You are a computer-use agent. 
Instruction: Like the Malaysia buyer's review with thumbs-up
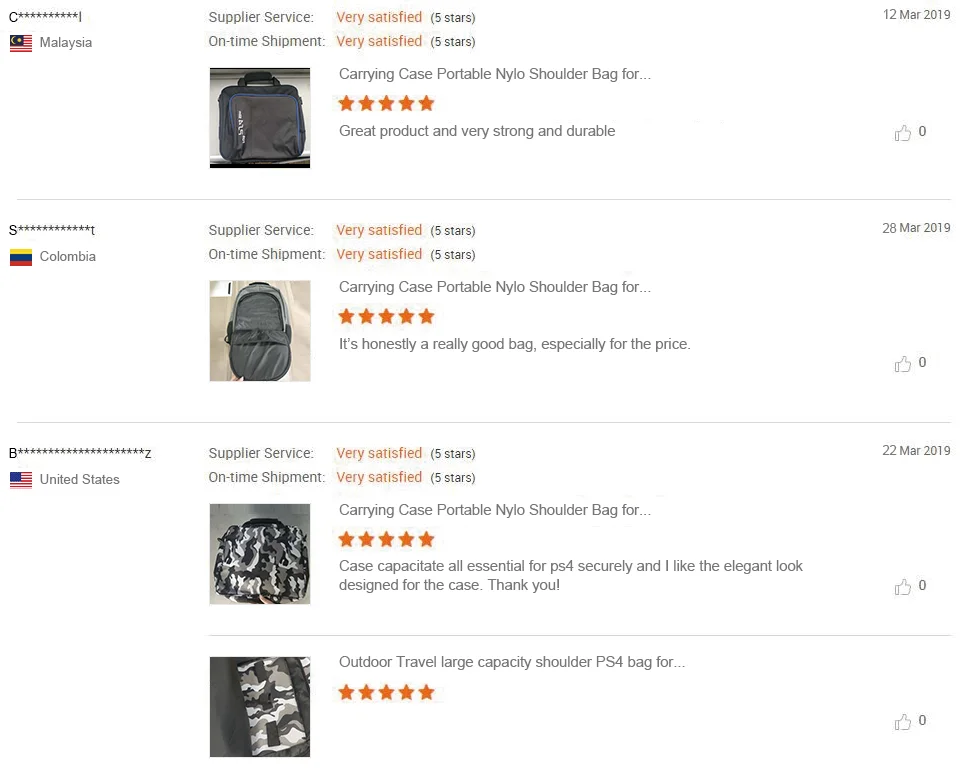click(903, 133)
